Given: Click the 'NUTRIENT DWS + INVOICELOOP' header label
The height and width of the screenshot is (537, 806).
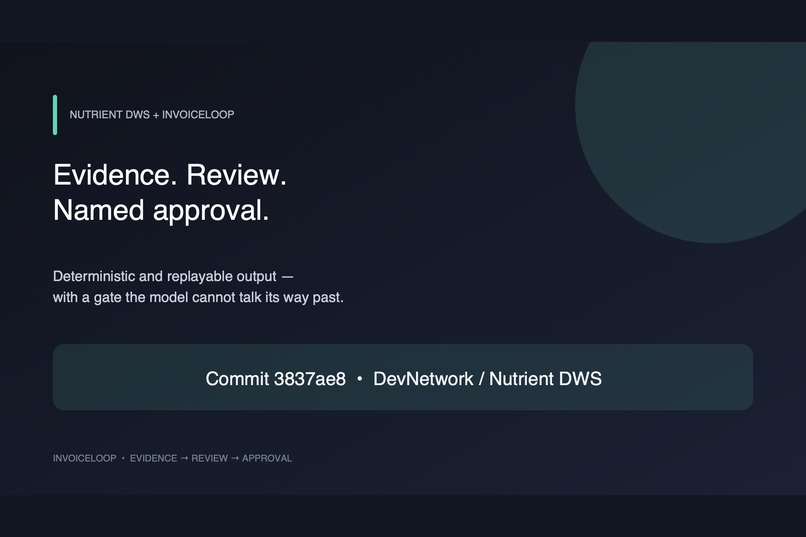Looking at the screenshot, I should [152, 115].
